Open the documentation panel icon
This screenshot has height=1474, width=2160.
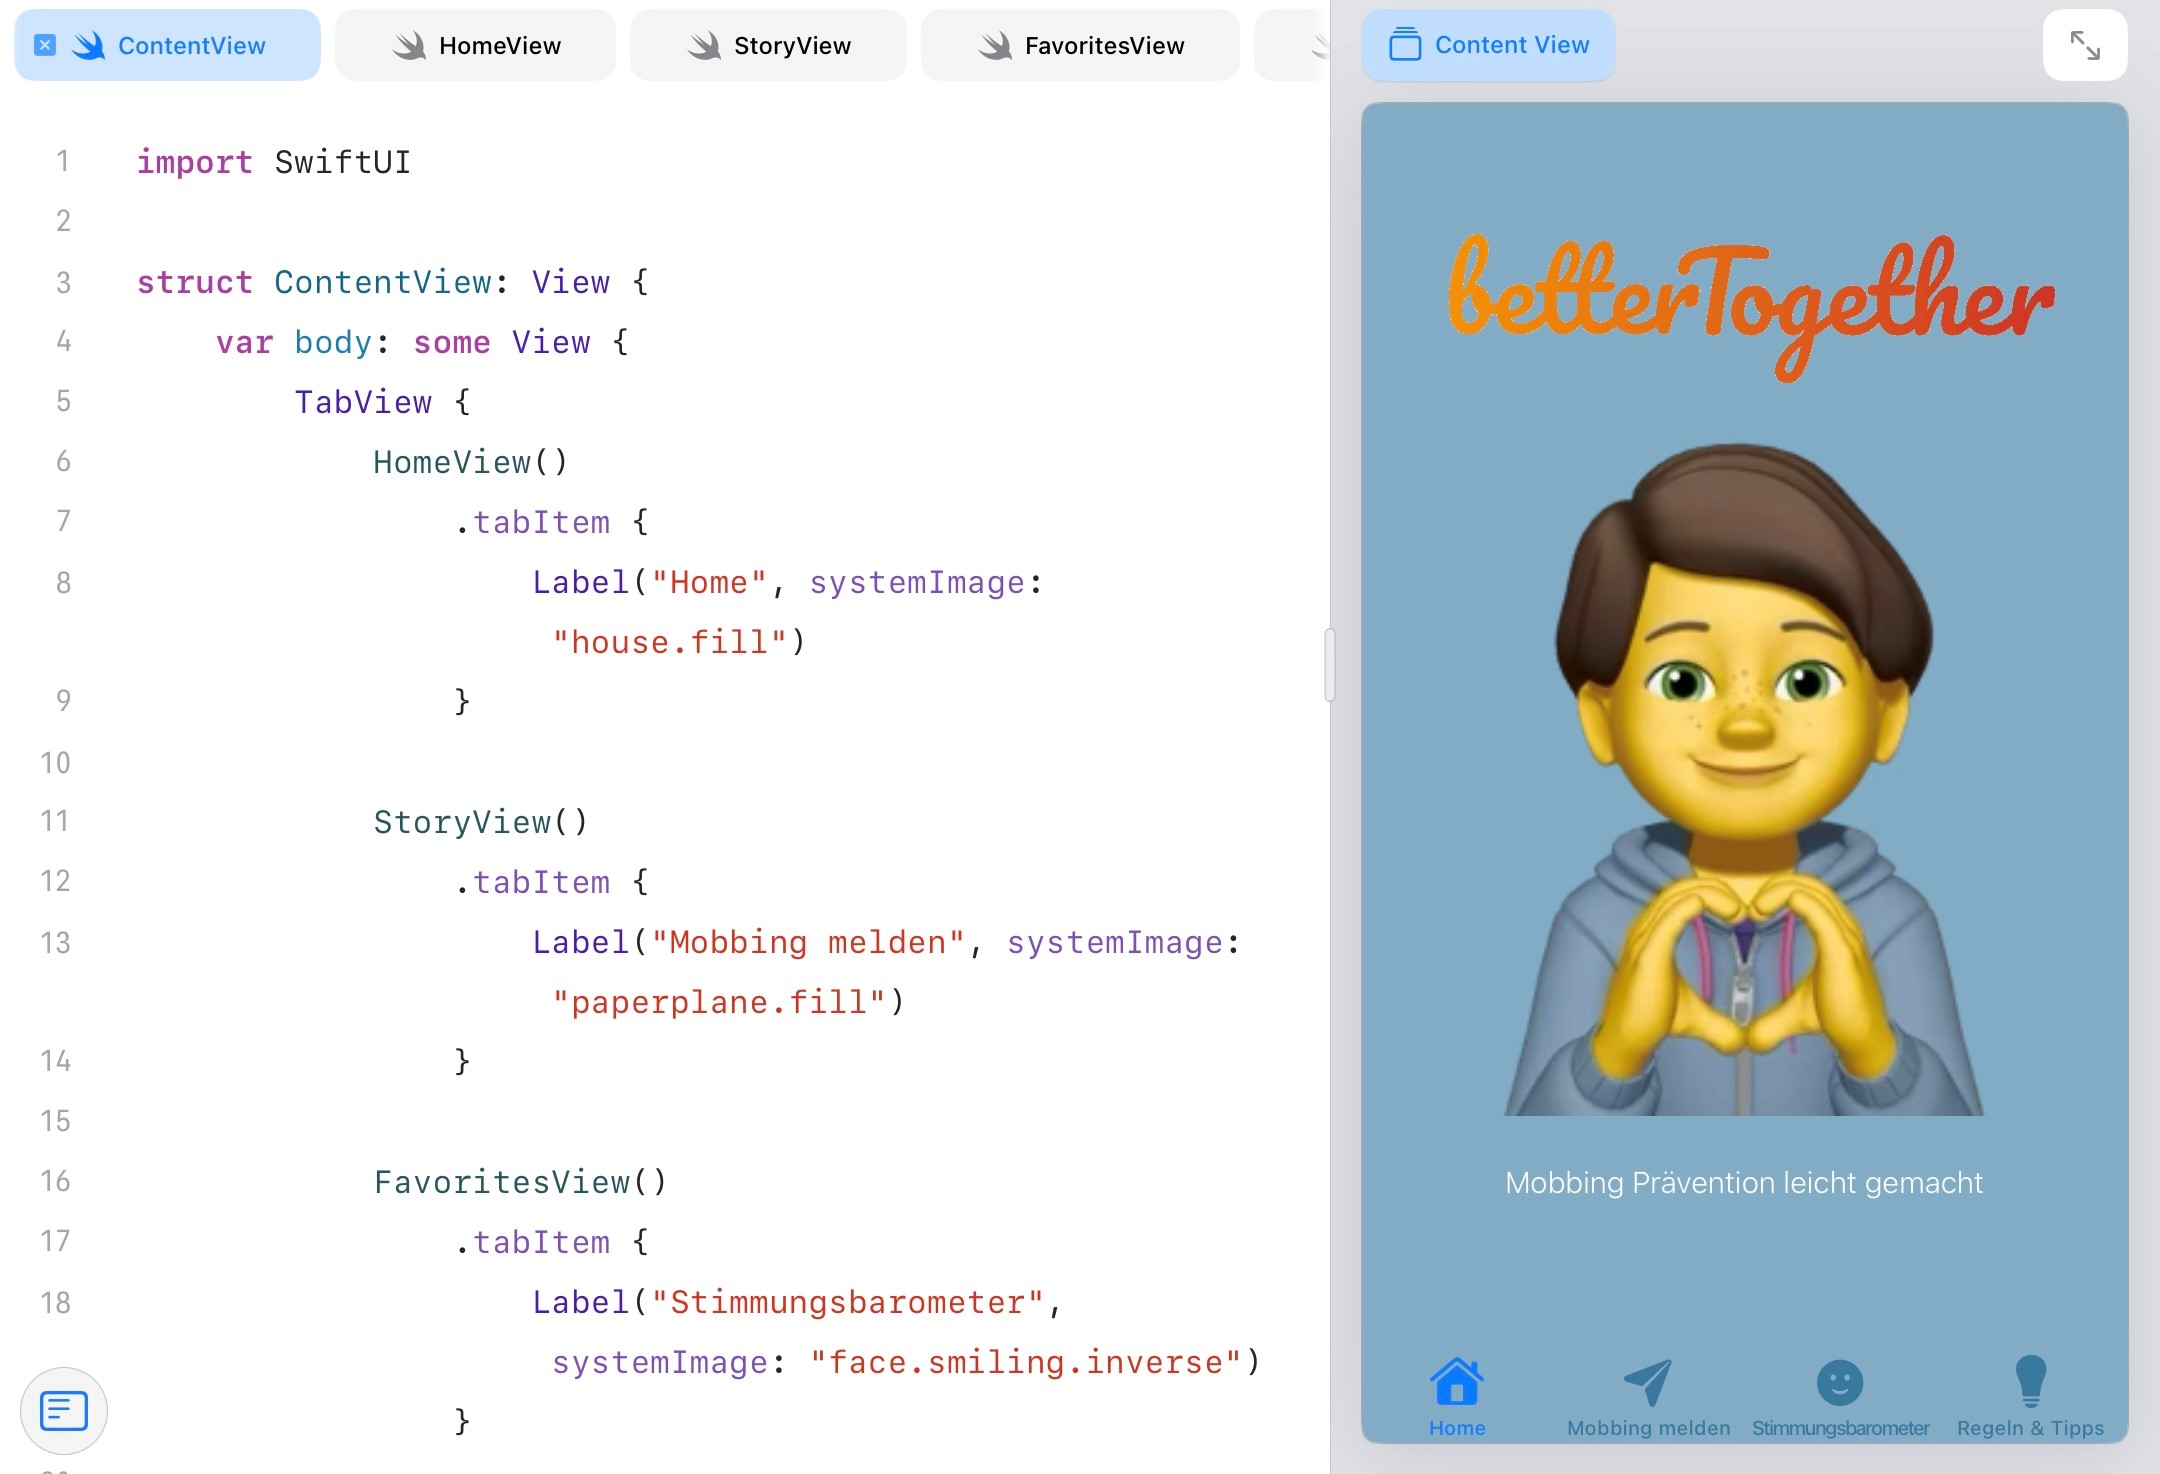coord(64,1411)
